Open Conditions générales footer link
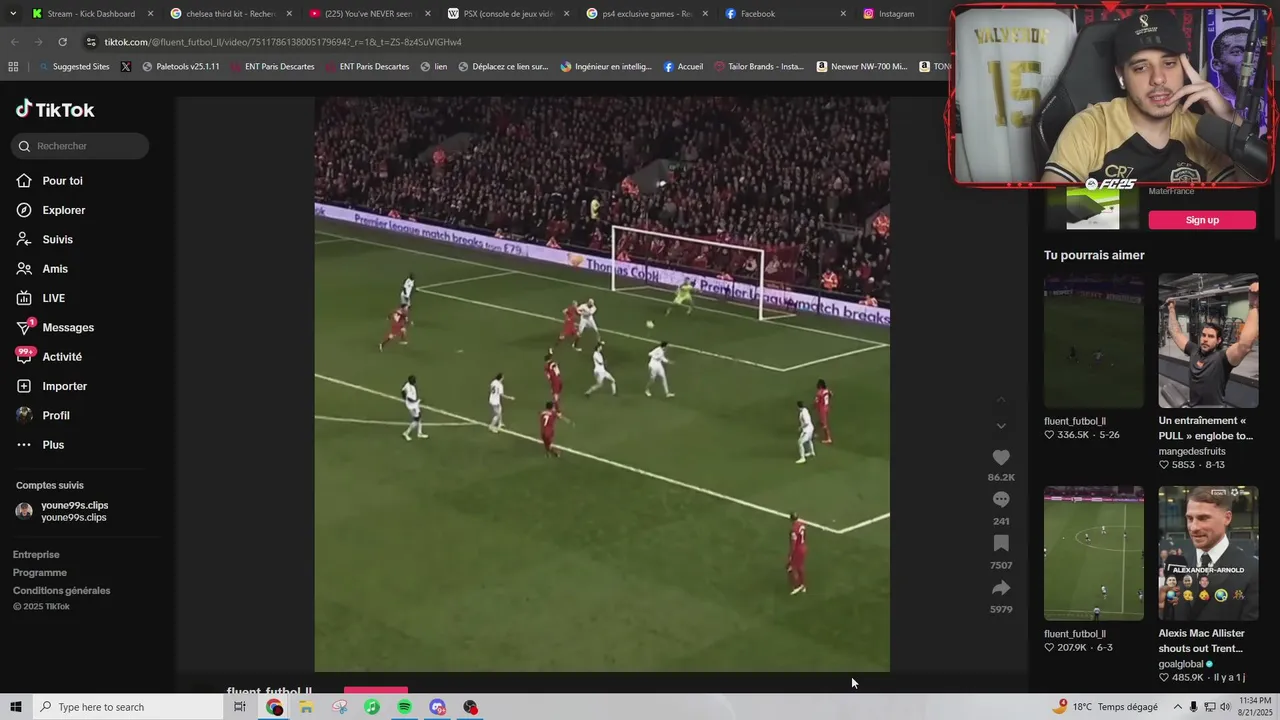The height and width of the screenshot is (720, 1280). [62, 591]
